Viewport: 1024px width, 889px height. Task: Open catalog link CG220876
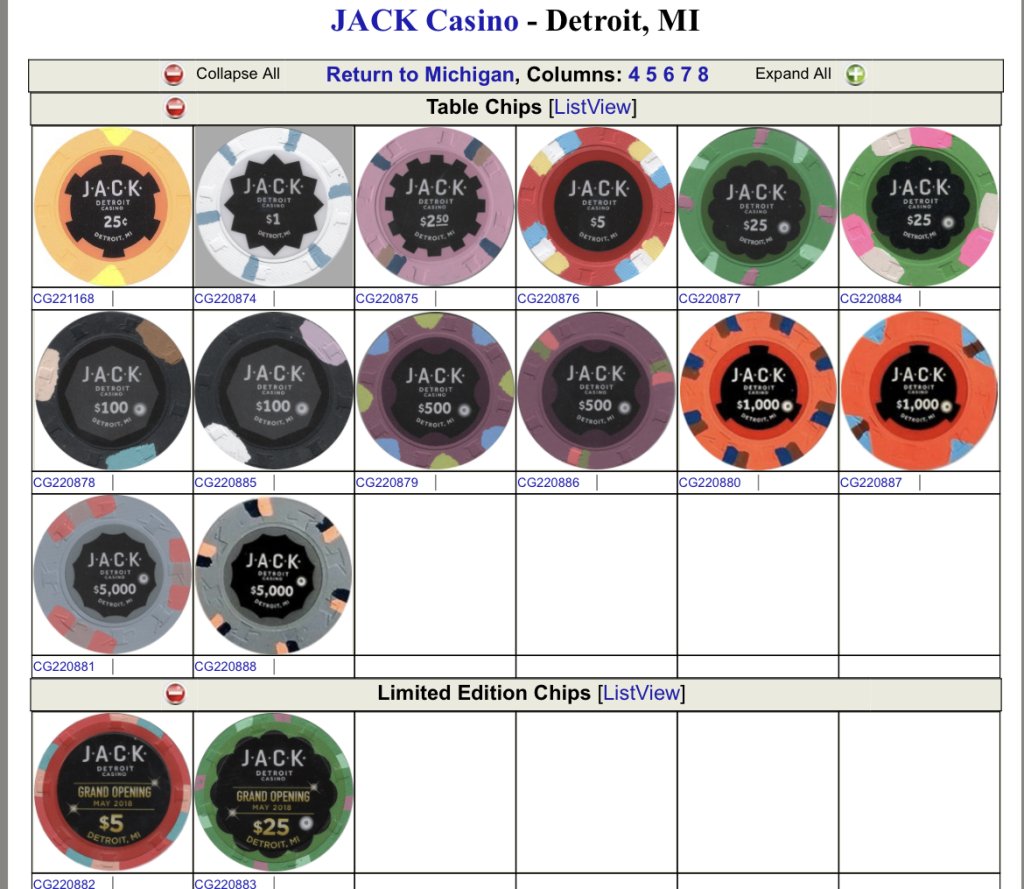pyautogui.click(x=548, y=299)
